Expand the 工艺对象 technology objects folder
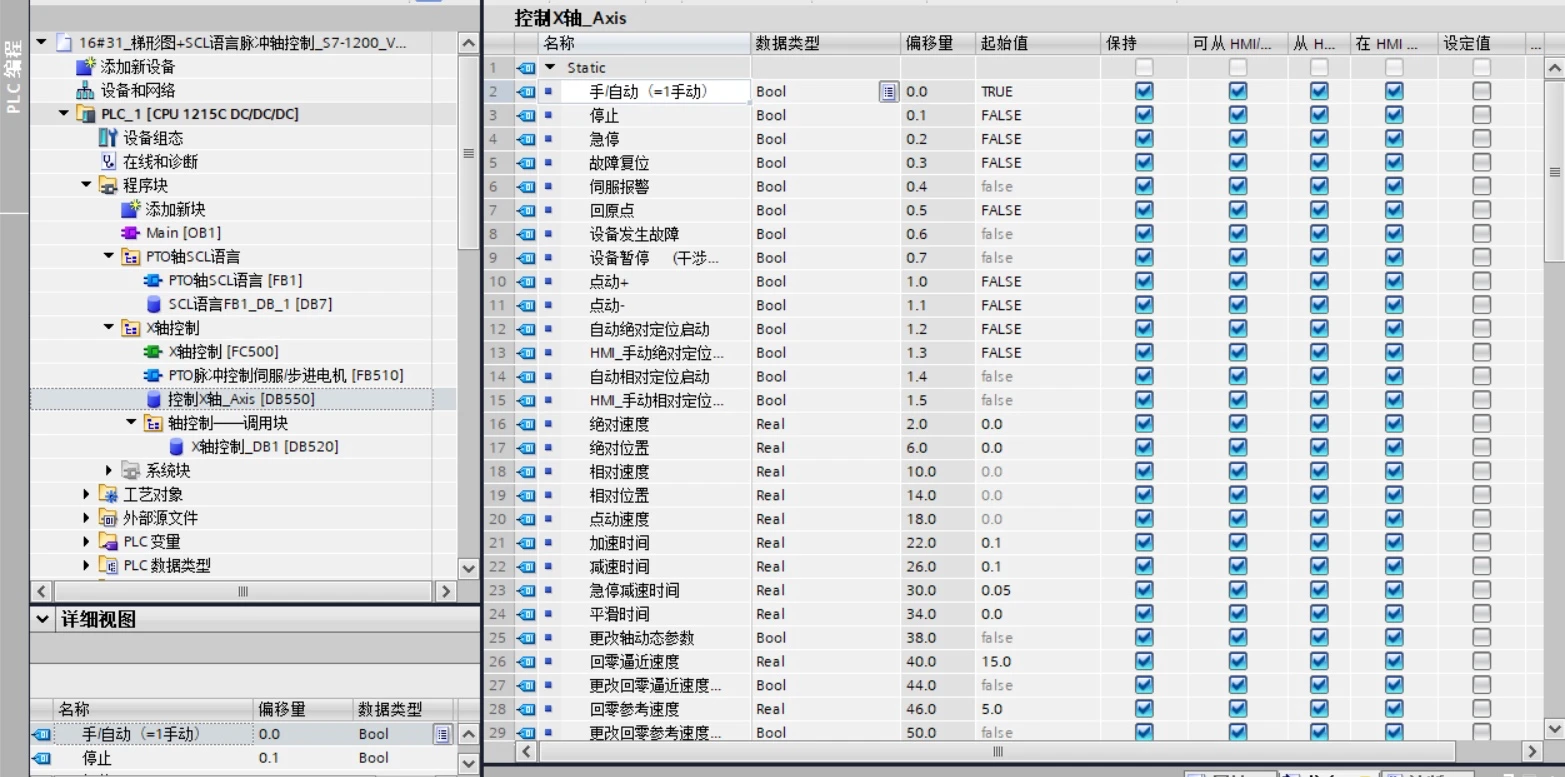 87,494
